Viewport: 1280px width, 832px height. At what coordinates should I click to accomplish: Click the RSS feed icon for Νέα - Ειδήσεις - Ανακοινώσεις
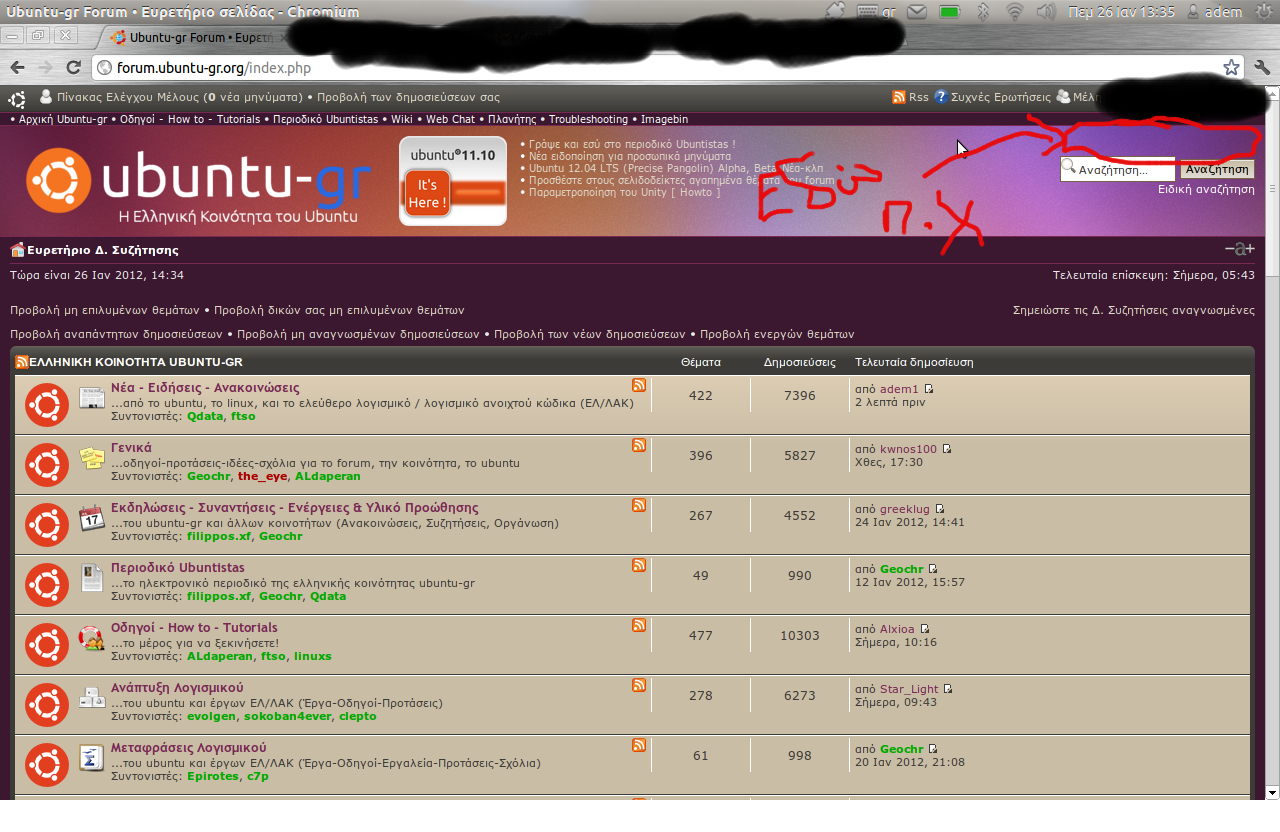coord(639,385)
